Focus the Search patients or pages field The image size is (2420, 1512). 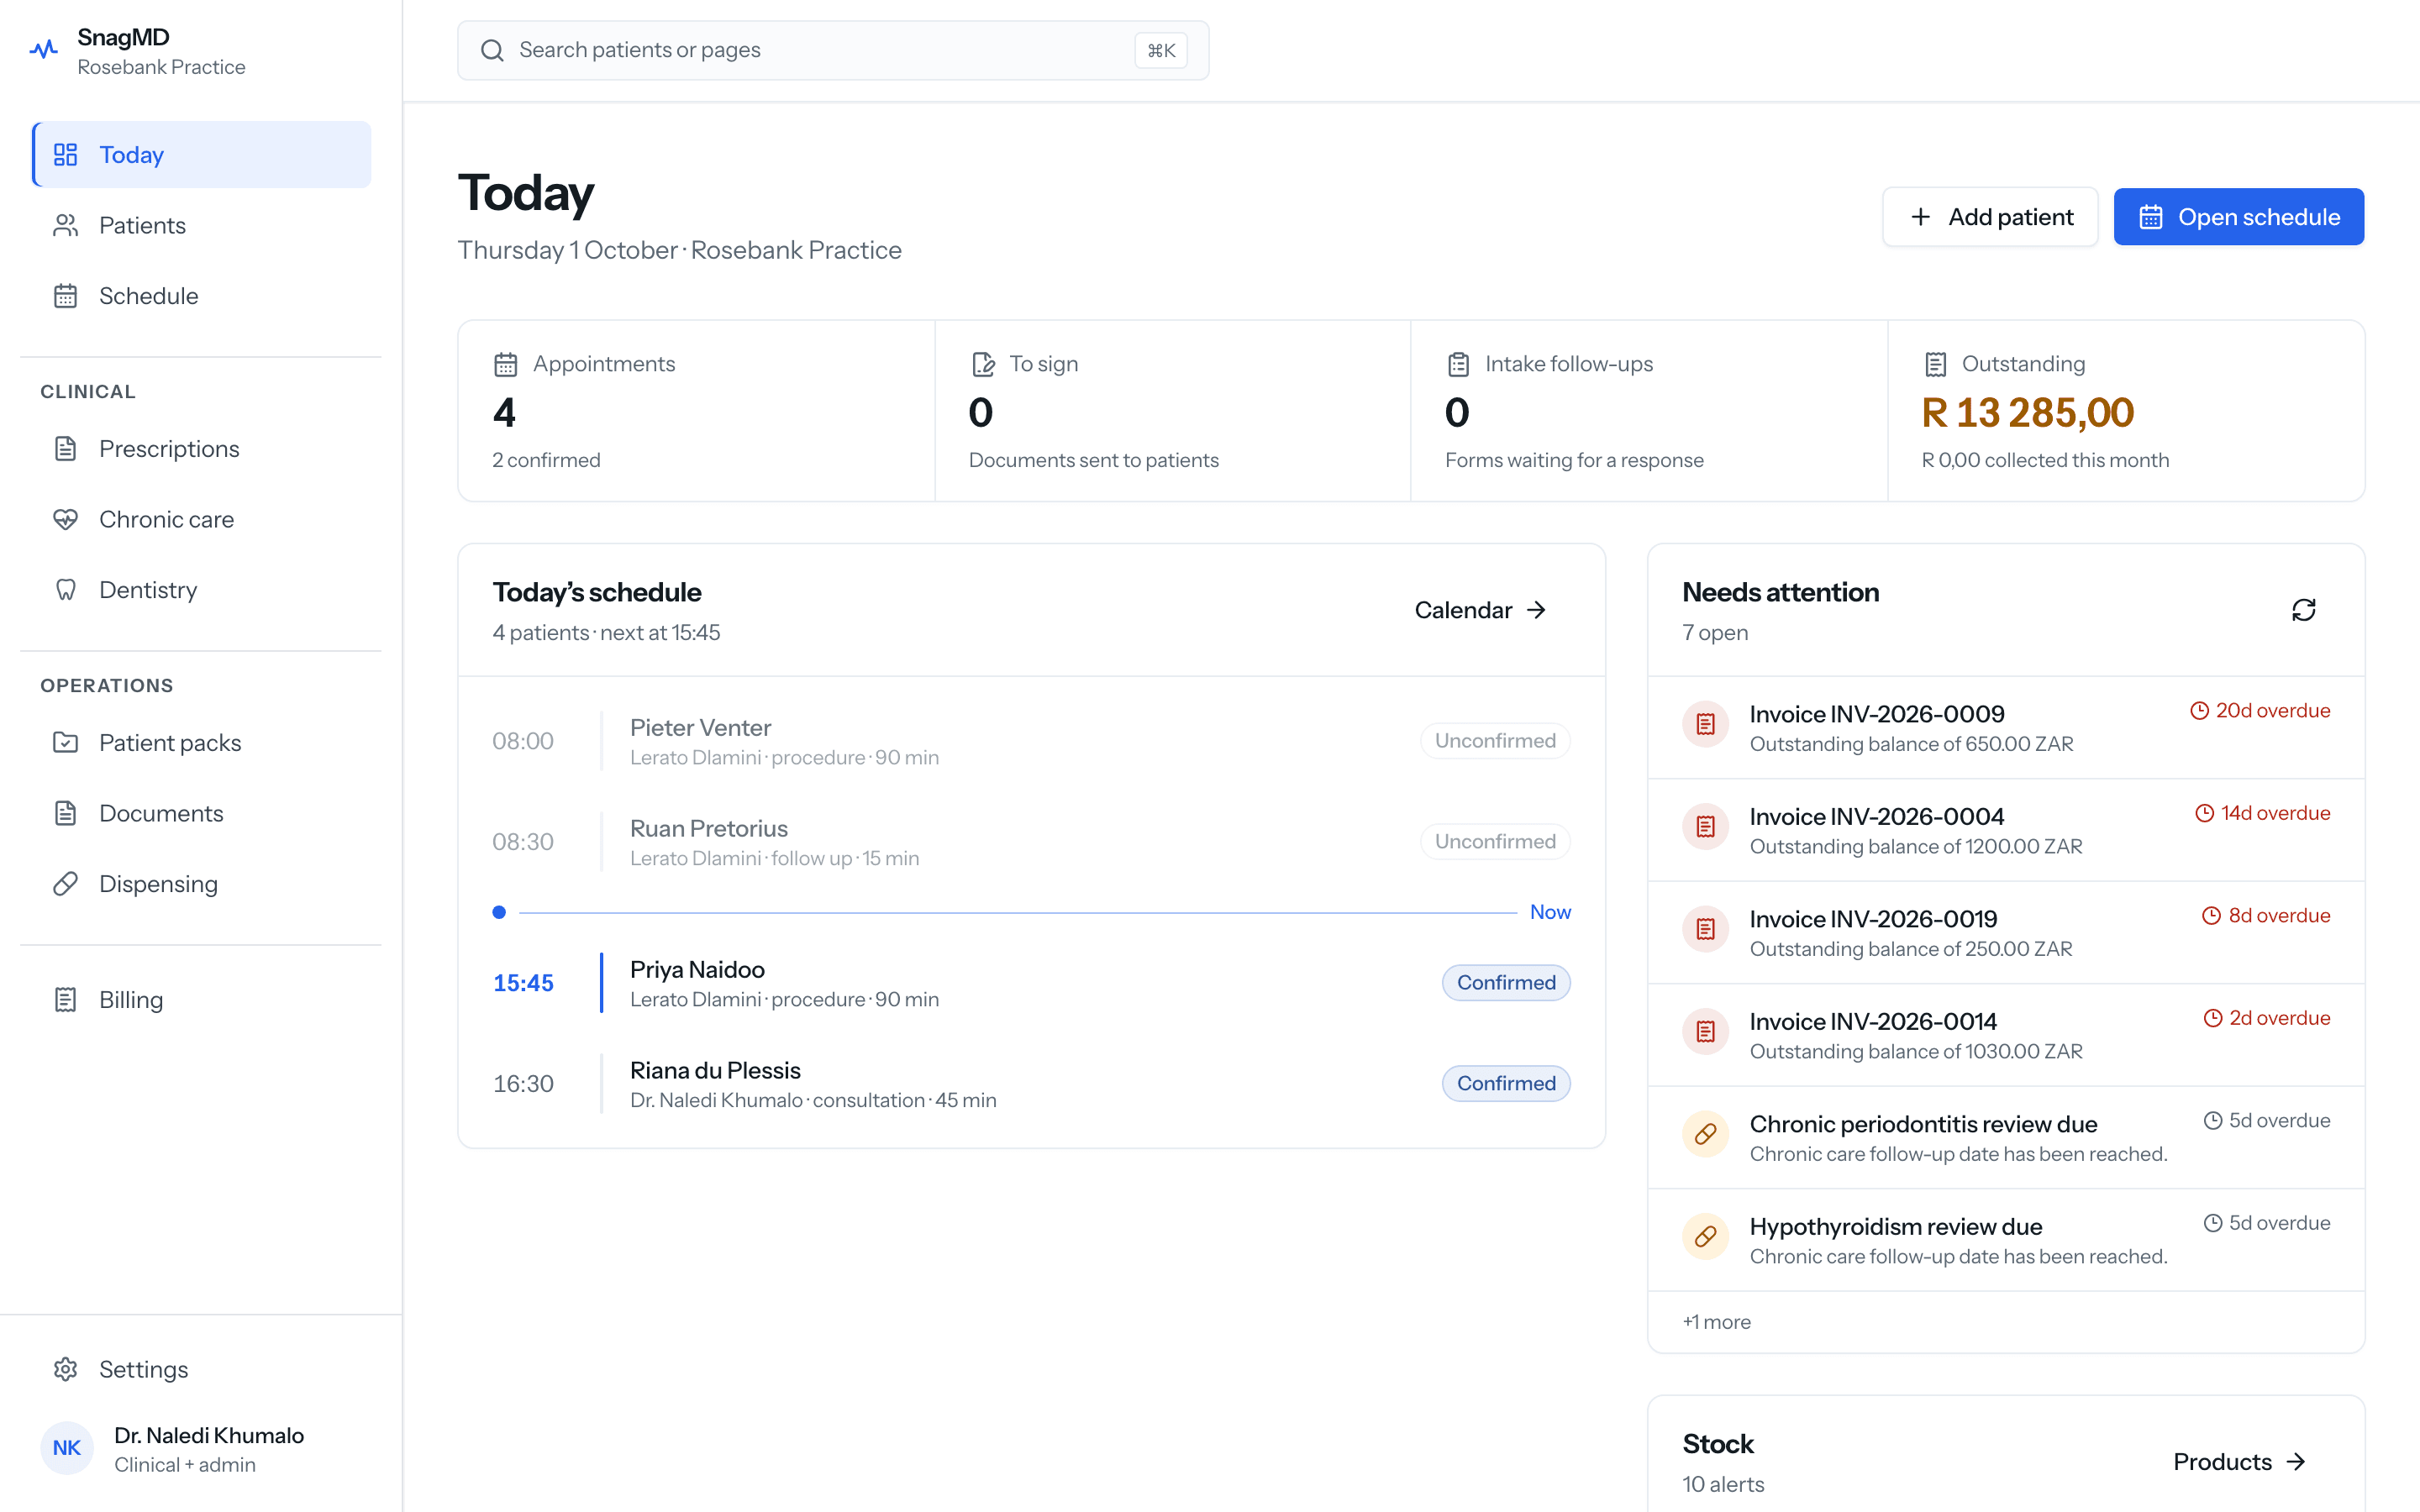tap(833, 50)
